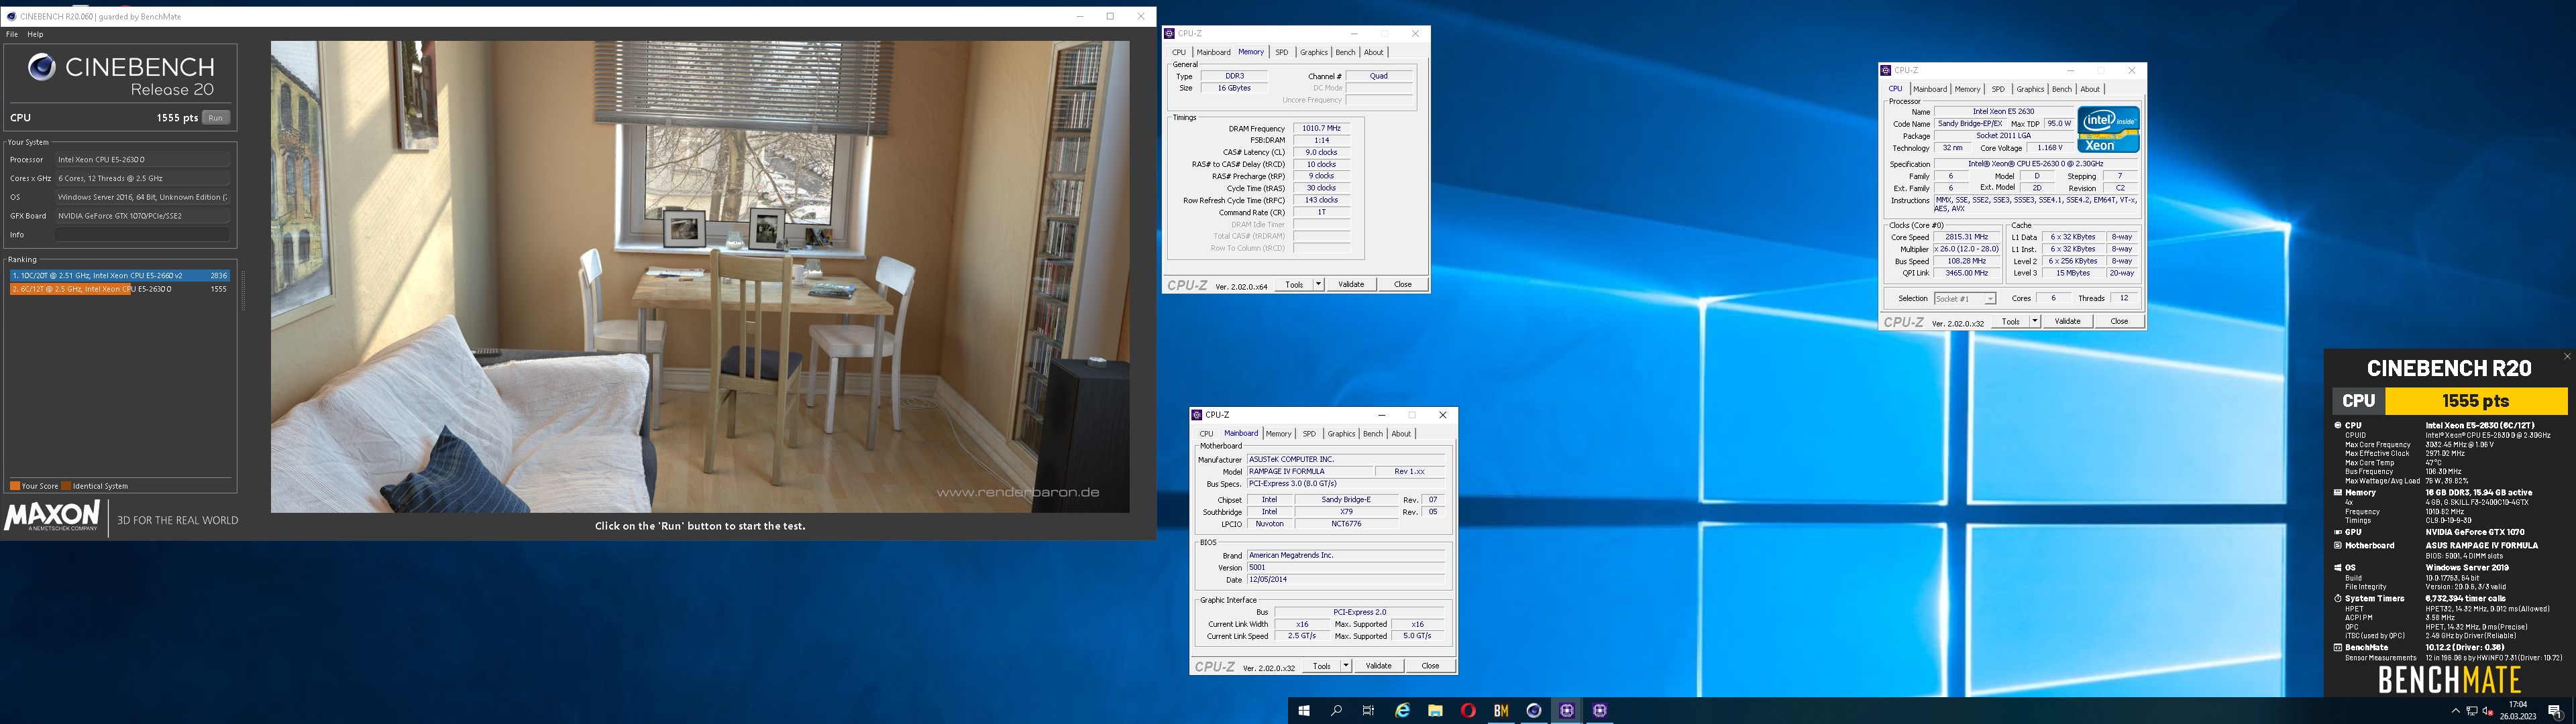
Task: Open the Socket #1 selection dropdown
Action: pos(1965,299)
